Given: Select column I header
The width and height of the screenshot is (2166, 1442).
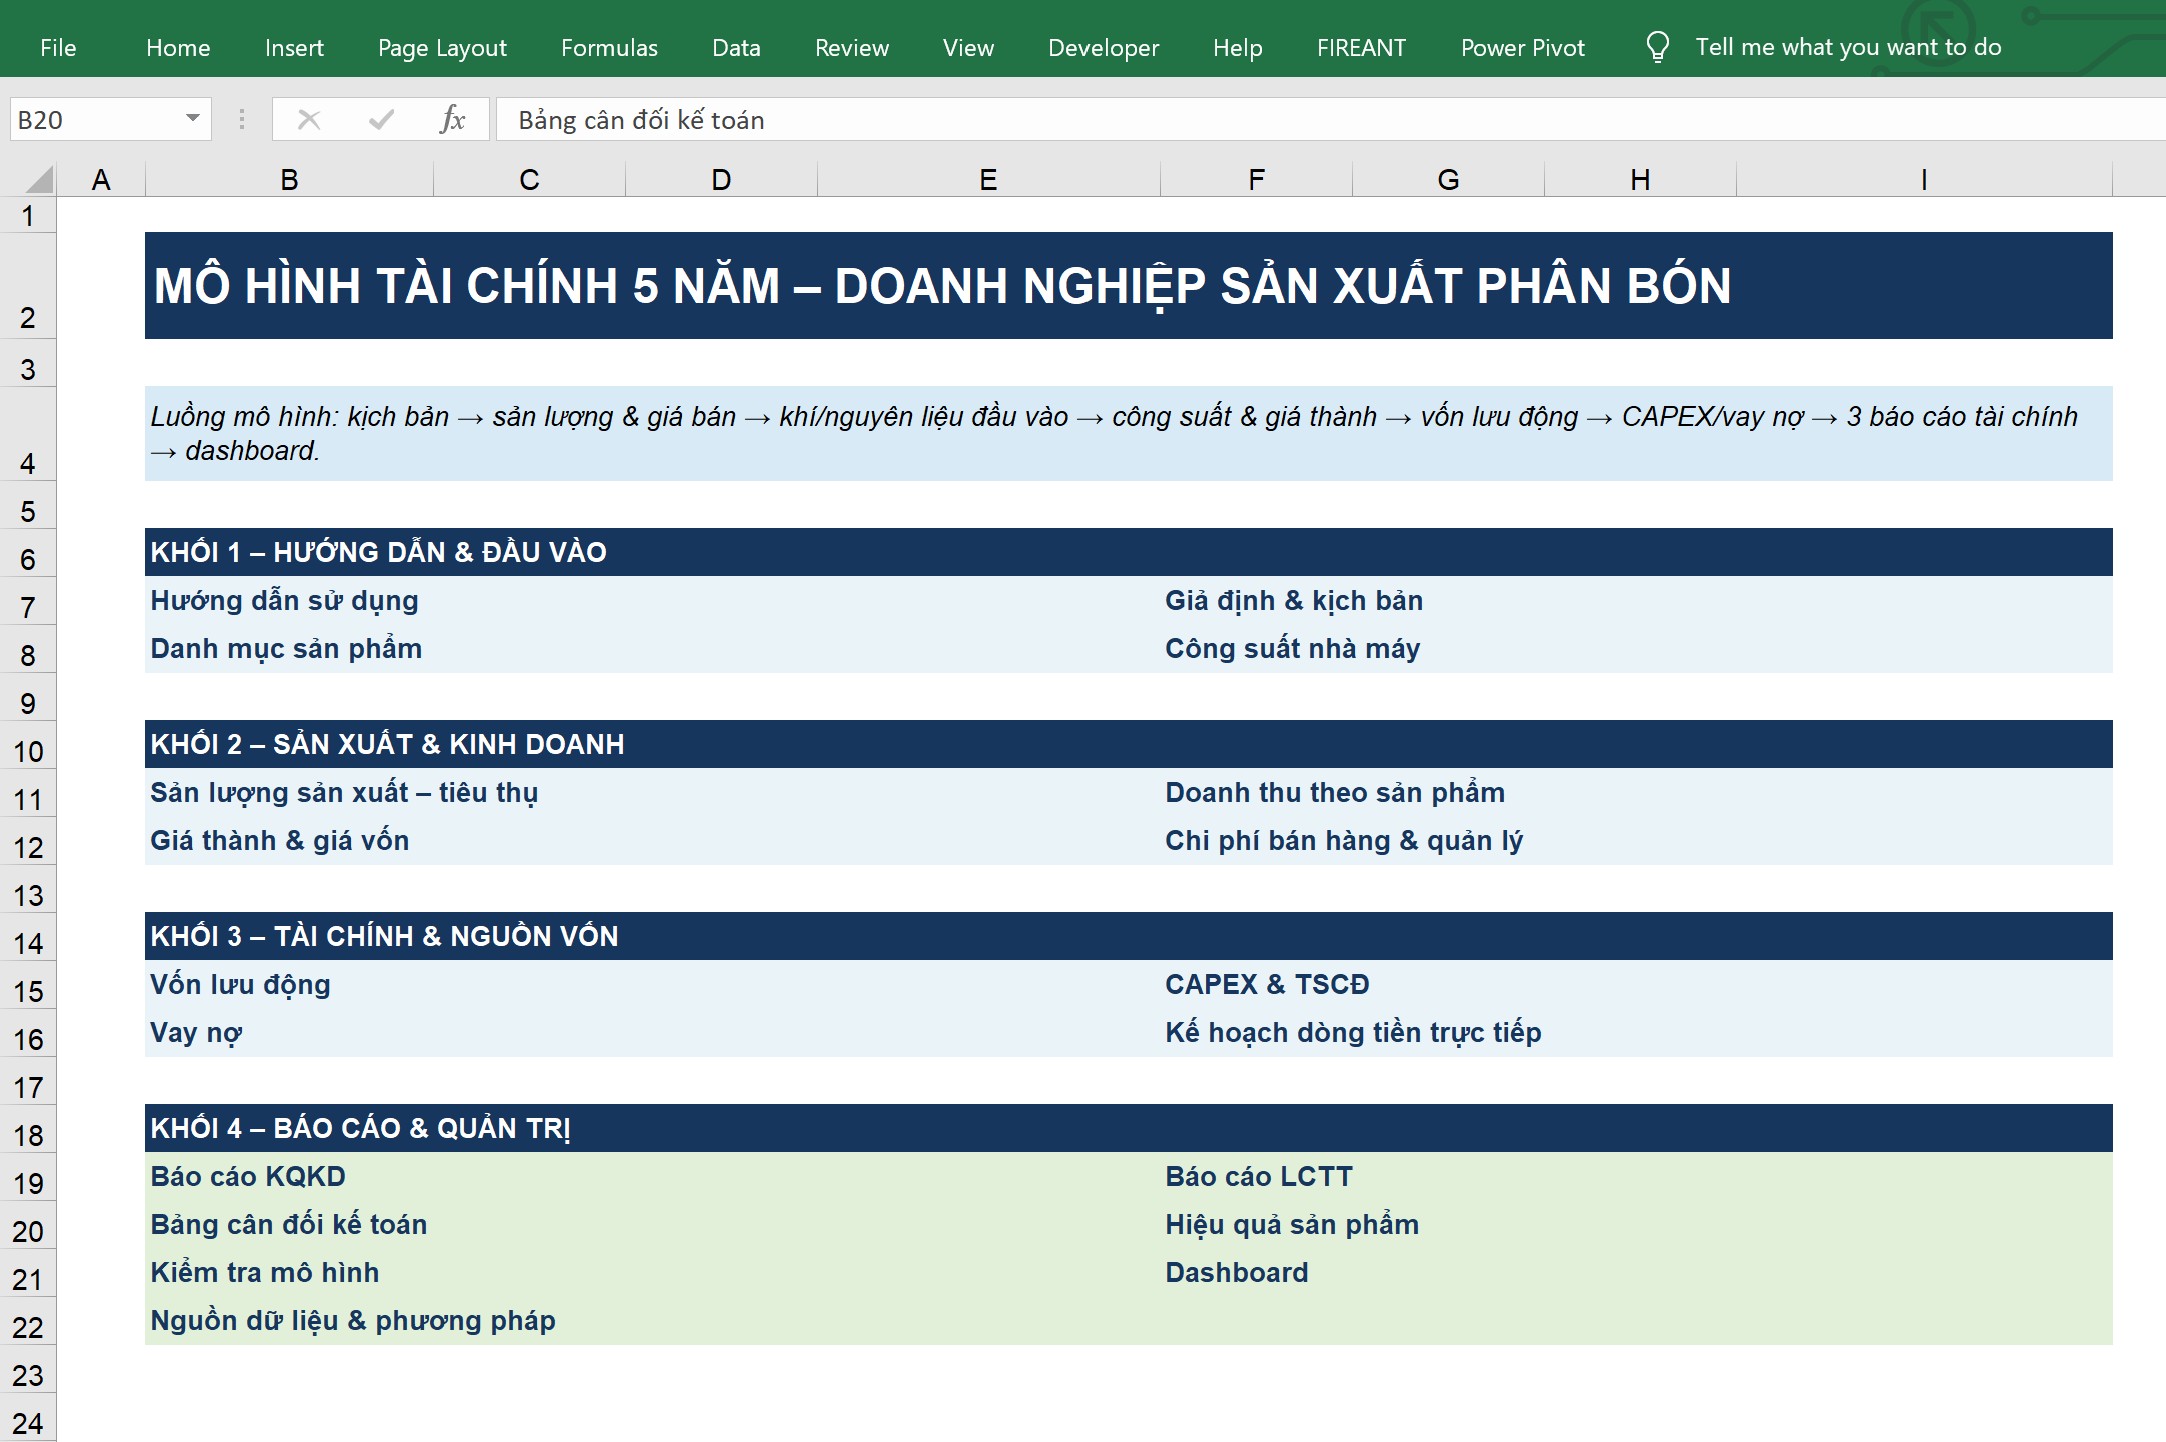Looking at the screenshot, I should point(1924,180).
